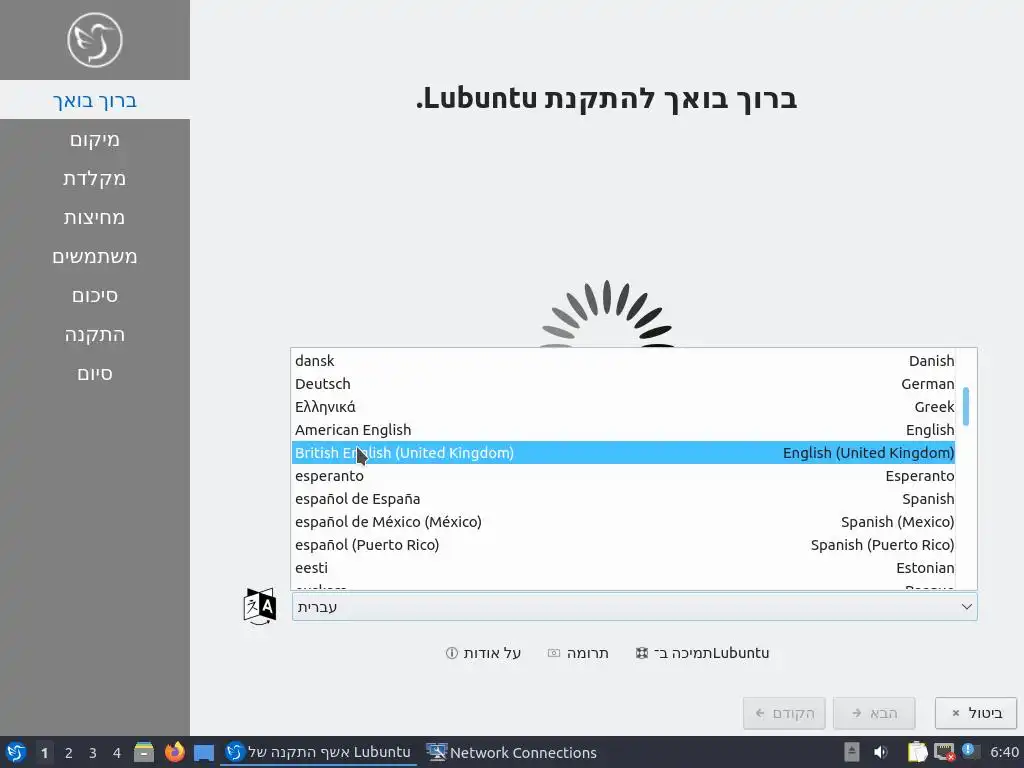Open the clipboard manager tray icon
The width and height of the screenshot is (1024, 768).
[918, 752]
